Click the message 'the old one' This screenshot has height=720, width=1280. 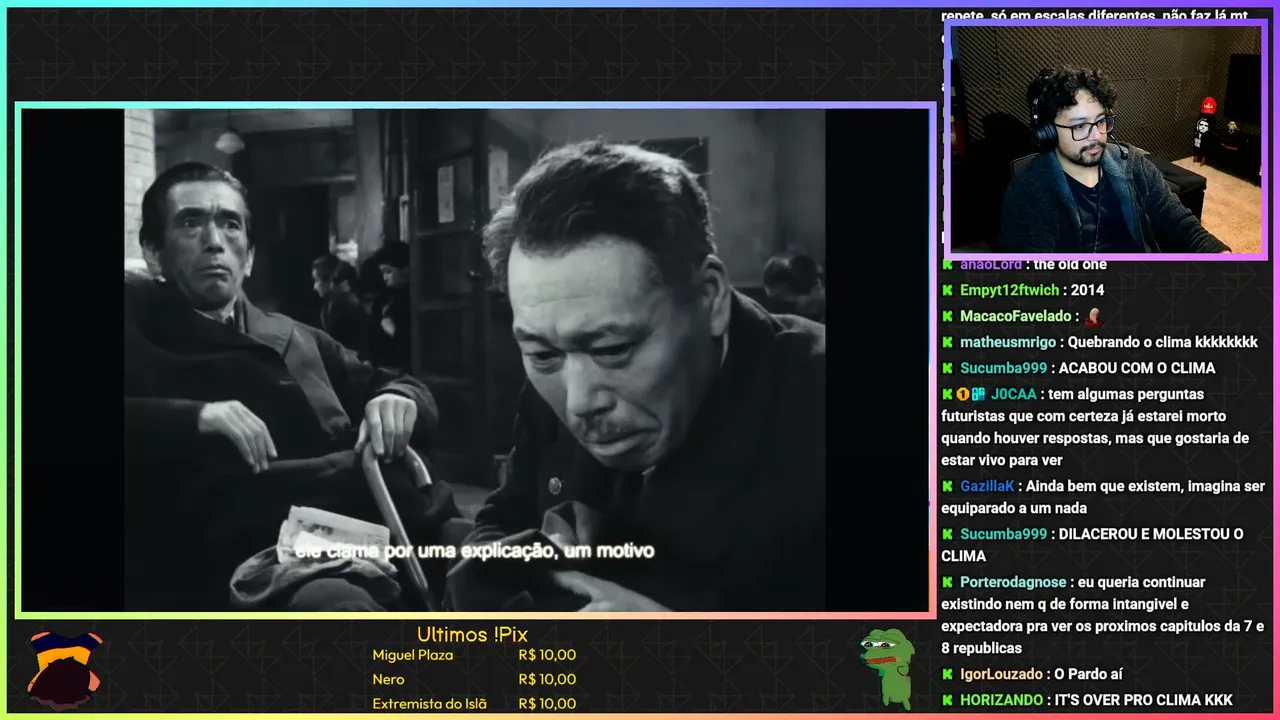pyautogui.click(x=1069, y=264)
